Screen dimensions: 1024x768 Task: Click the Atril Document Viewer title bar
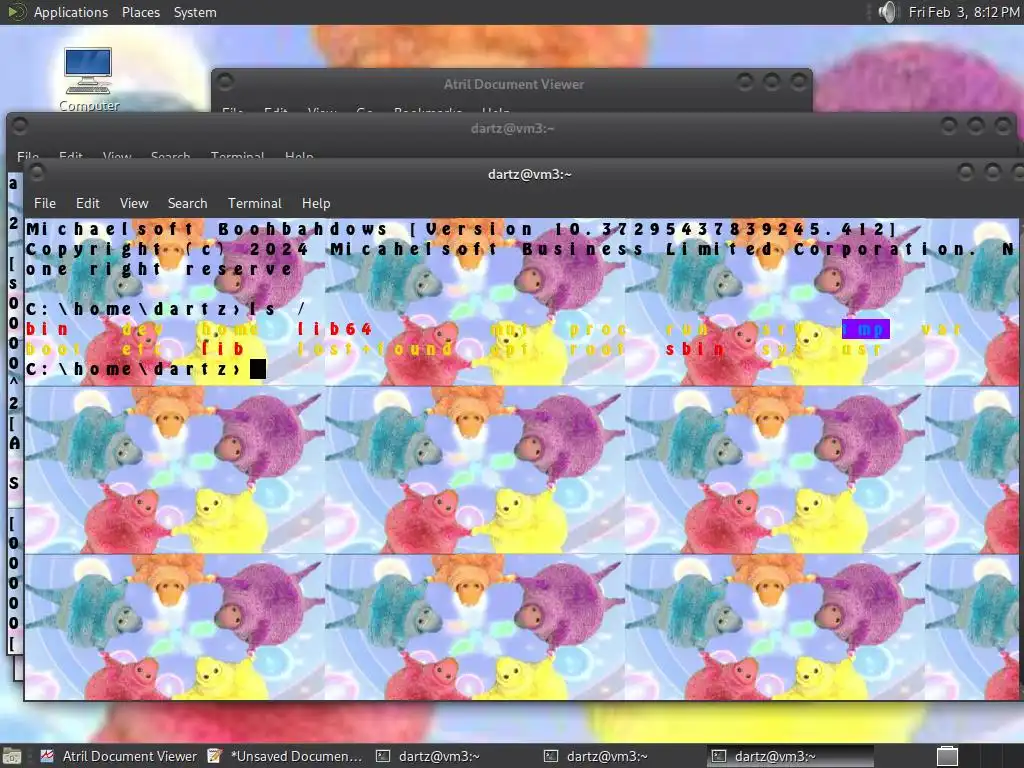click(513, 84)
